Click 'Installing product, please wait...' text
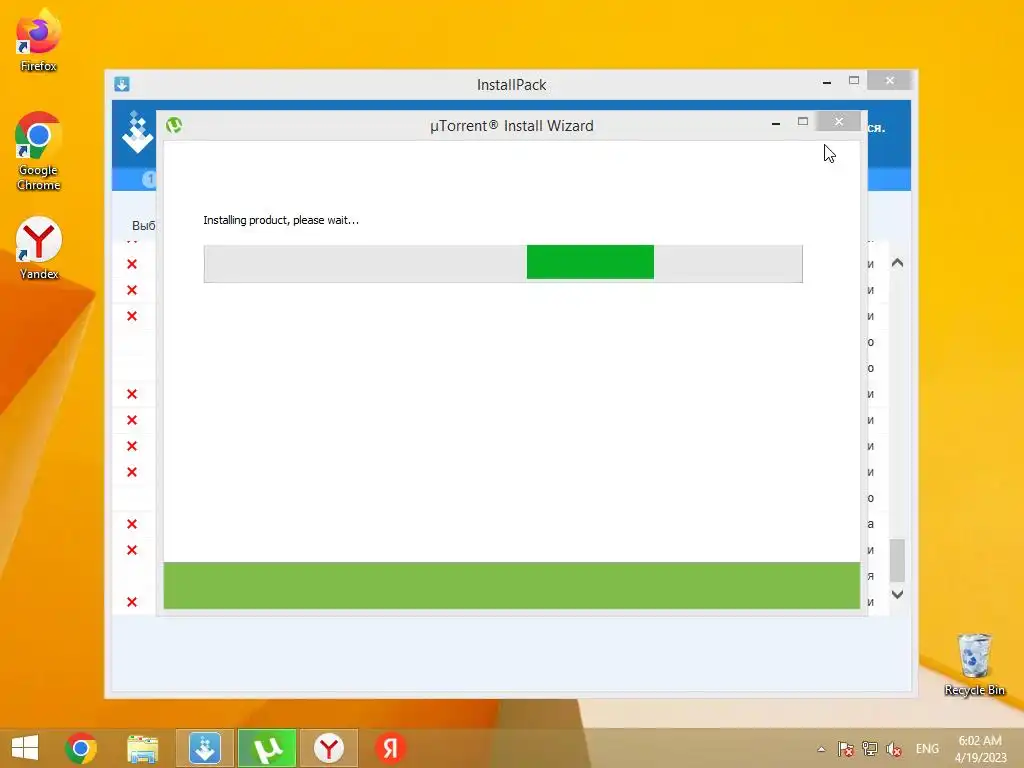 click(x=281, y=220)
